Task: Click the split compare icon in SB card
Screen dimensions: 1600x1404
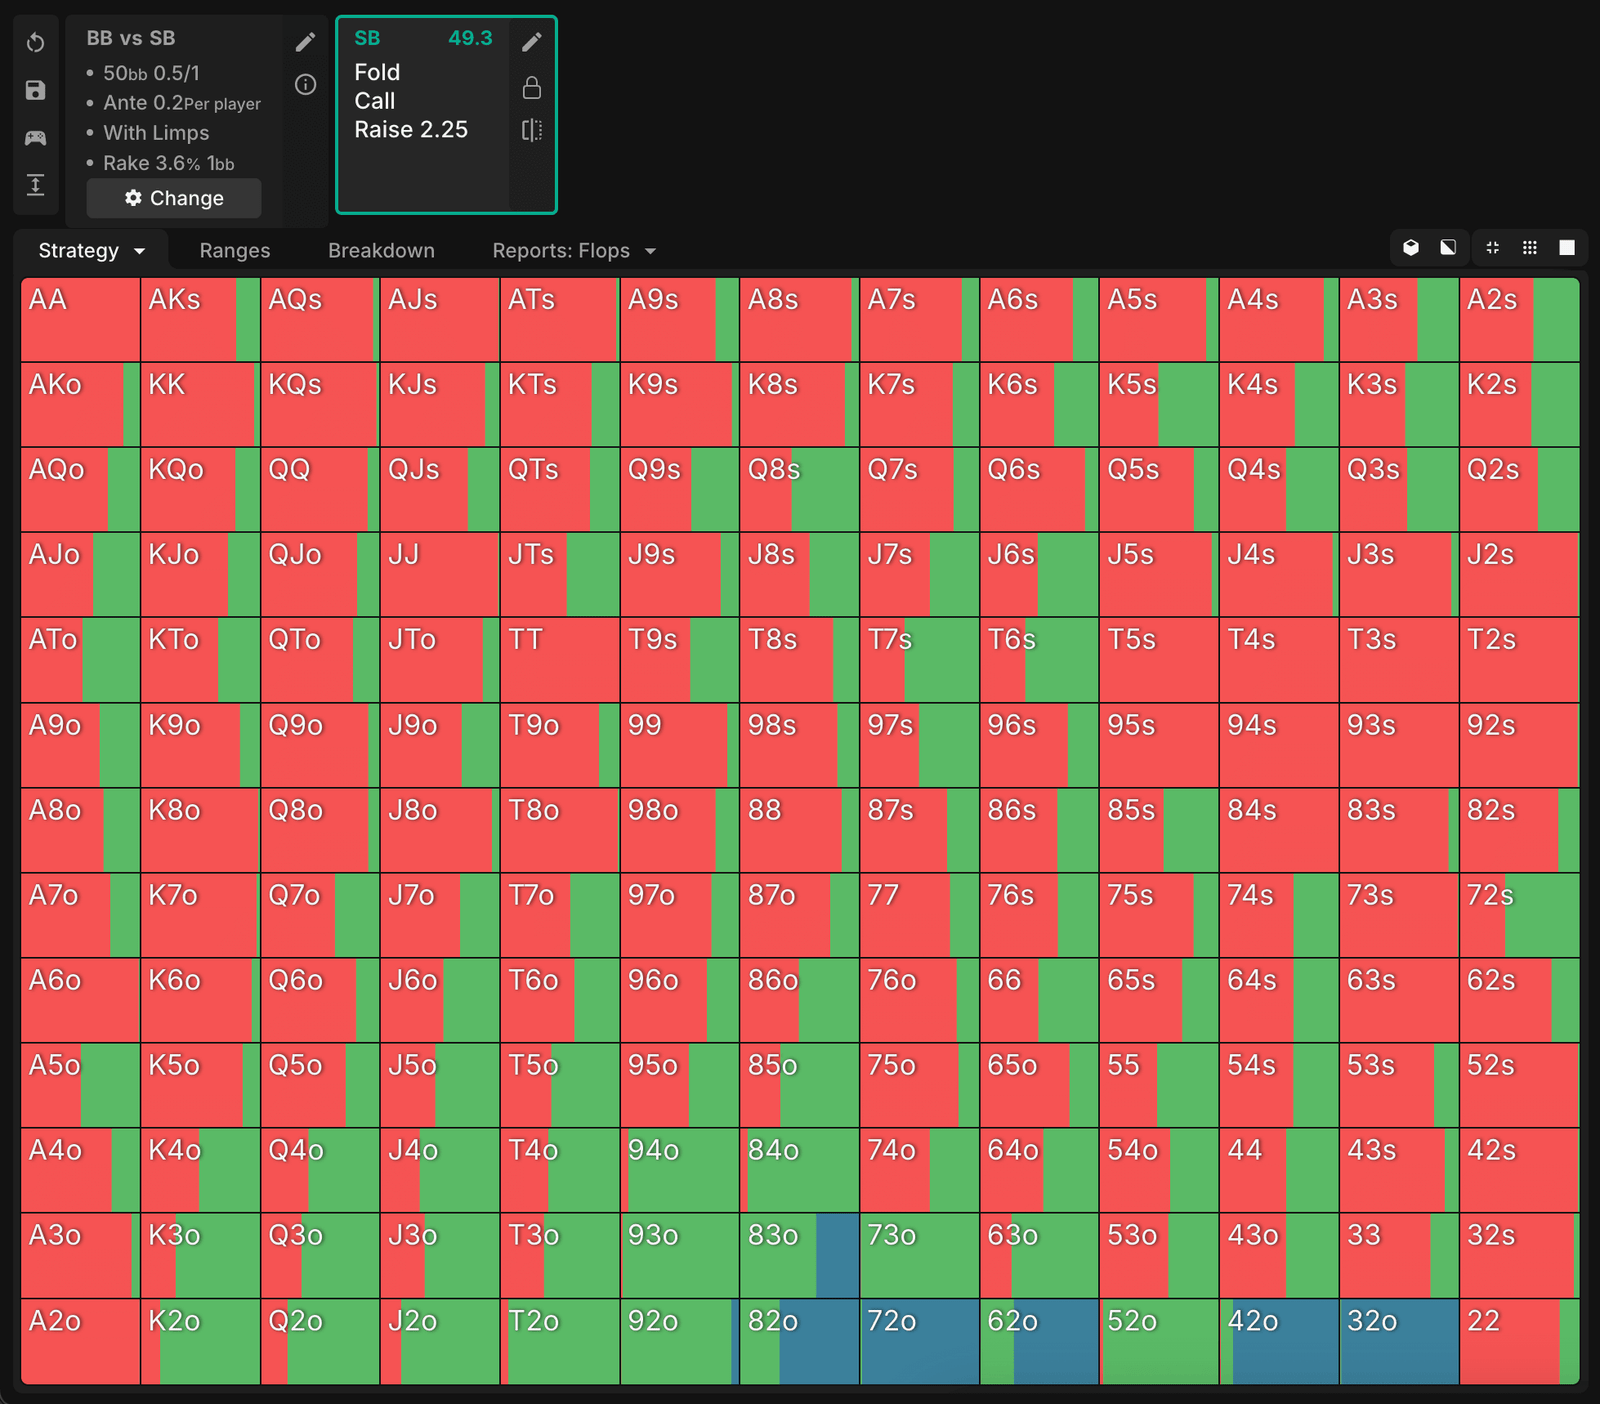Action: click(x=532, y=130)
